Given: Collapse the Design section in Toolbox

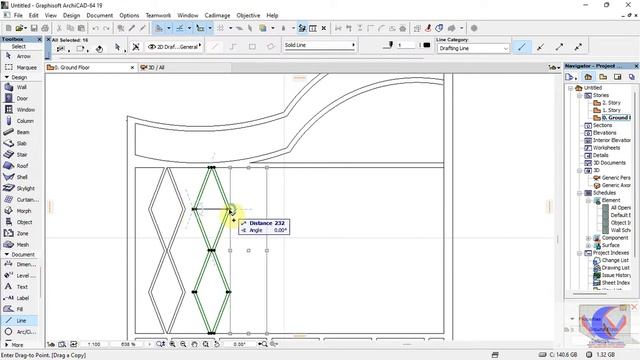Looking at the screenshot, I should [x=7, y=77].
